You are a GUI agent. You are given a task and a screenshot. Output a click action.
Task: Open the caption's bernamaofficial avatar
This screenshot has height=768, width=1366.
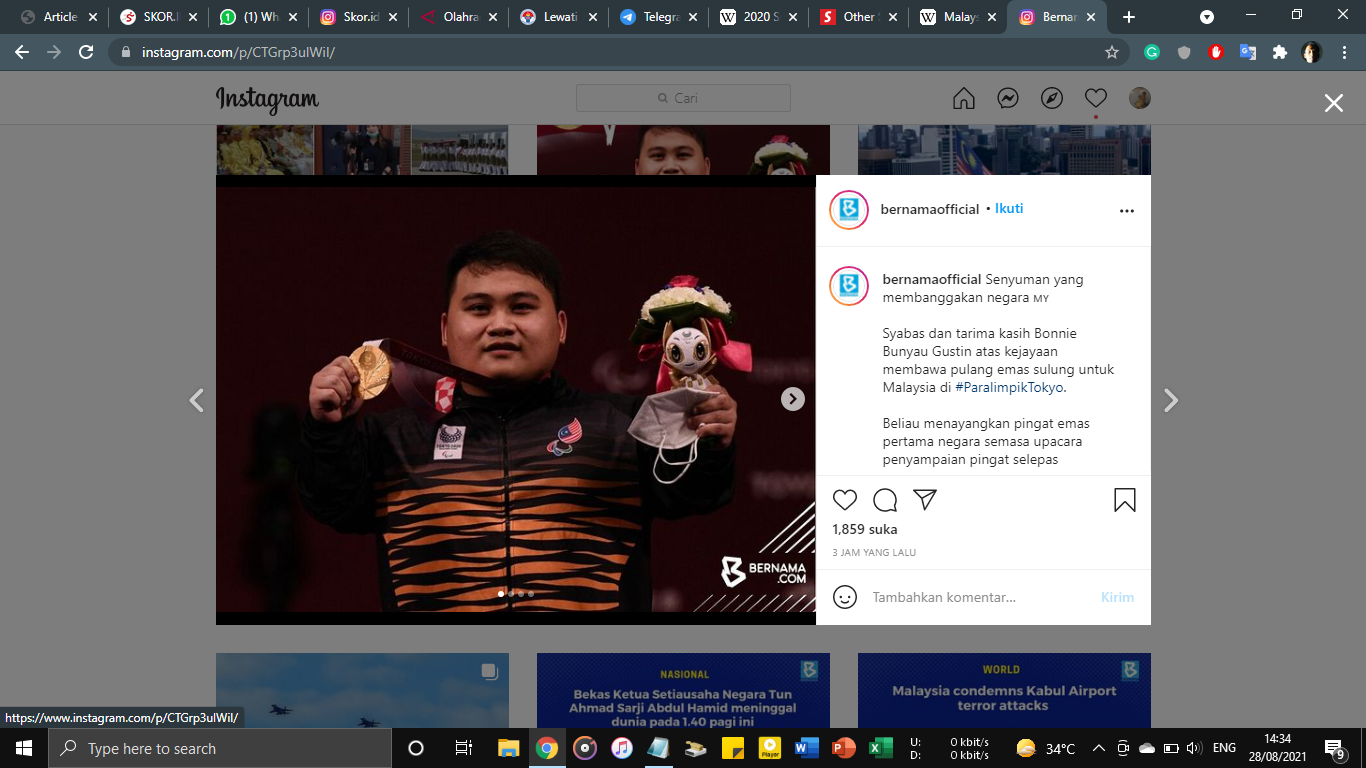849,286
